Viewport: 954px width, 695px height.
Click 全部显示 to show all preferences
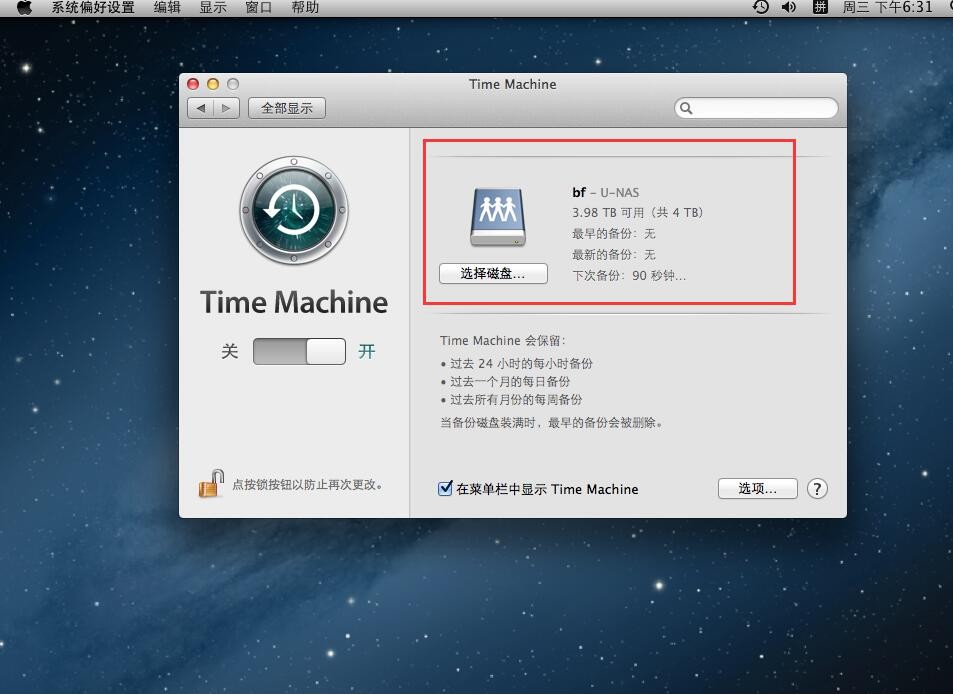(x=286, y=107)
